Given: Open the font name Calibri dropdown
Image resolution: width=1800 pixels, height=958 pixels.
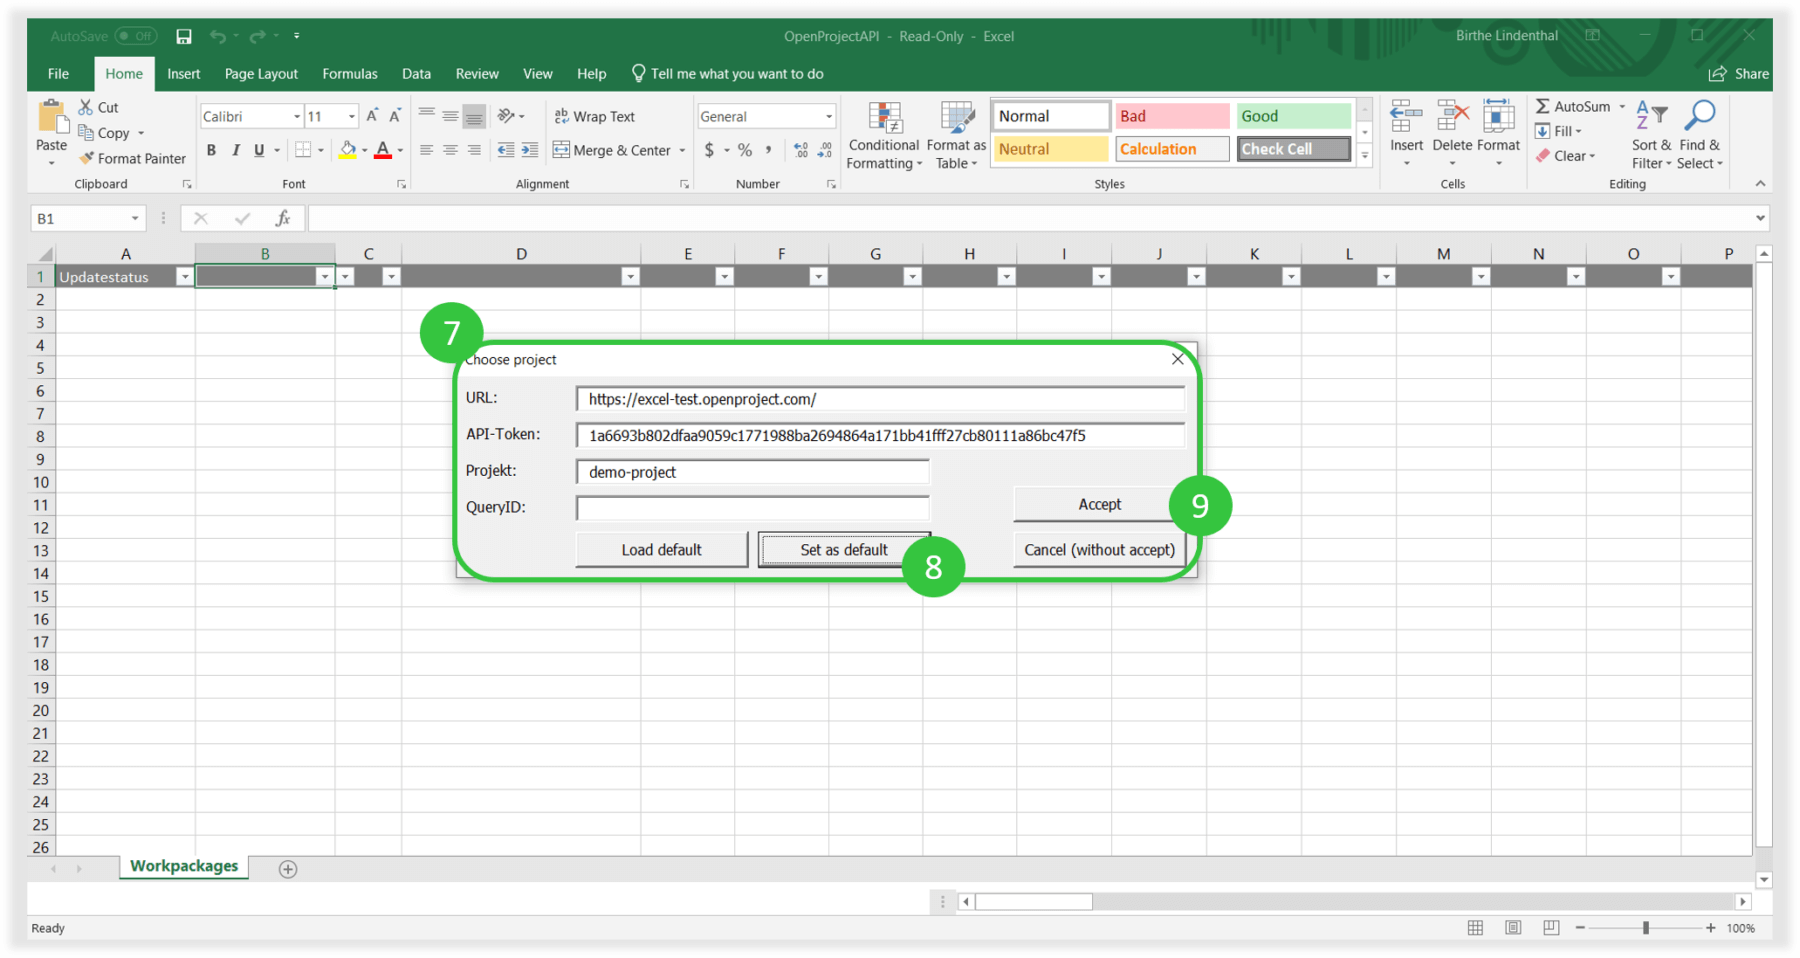Looking at the screenshot, I should click(x=296, y=117).
